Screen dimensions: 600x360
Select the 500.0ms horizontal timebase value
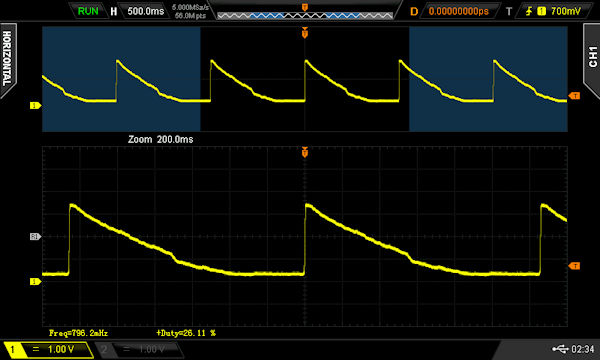click(x=145, y=11)
